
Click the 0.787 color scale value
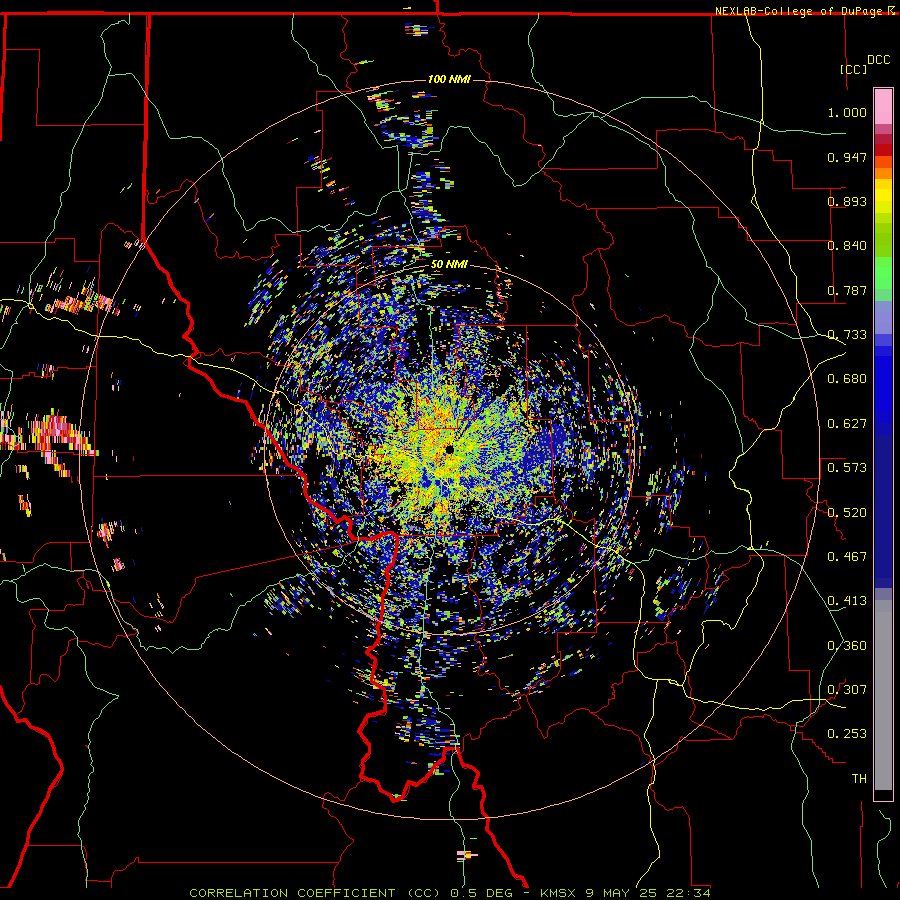tap(847, 290)
